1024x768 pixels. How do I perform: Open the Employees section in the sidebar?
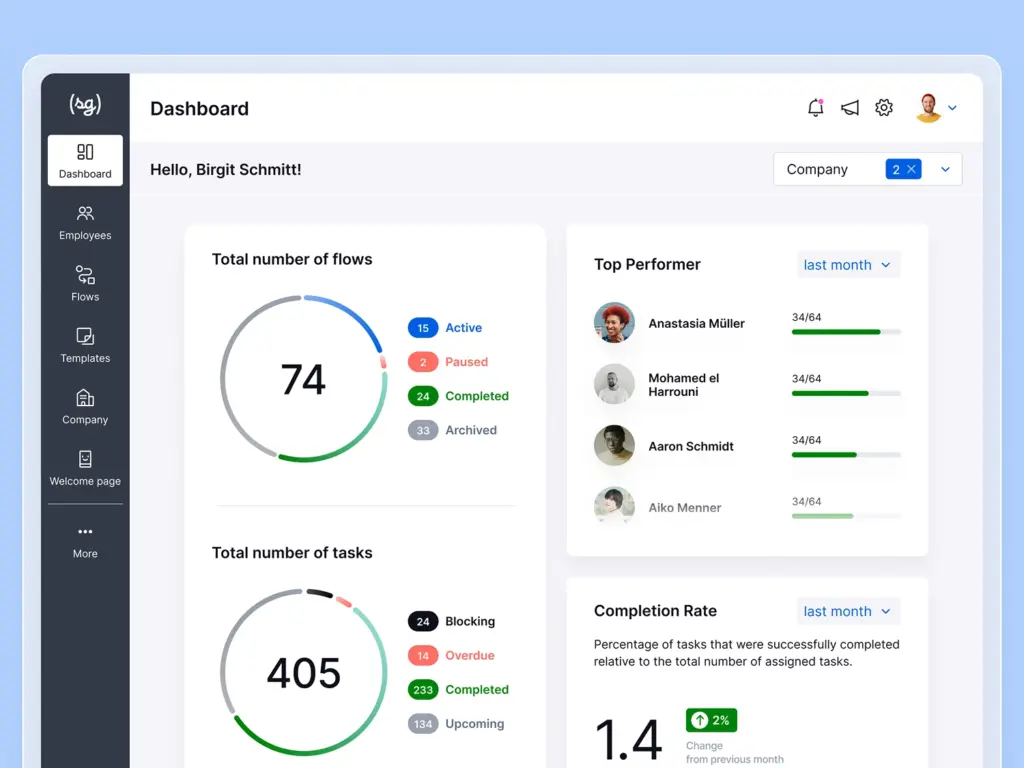(84, 222)
